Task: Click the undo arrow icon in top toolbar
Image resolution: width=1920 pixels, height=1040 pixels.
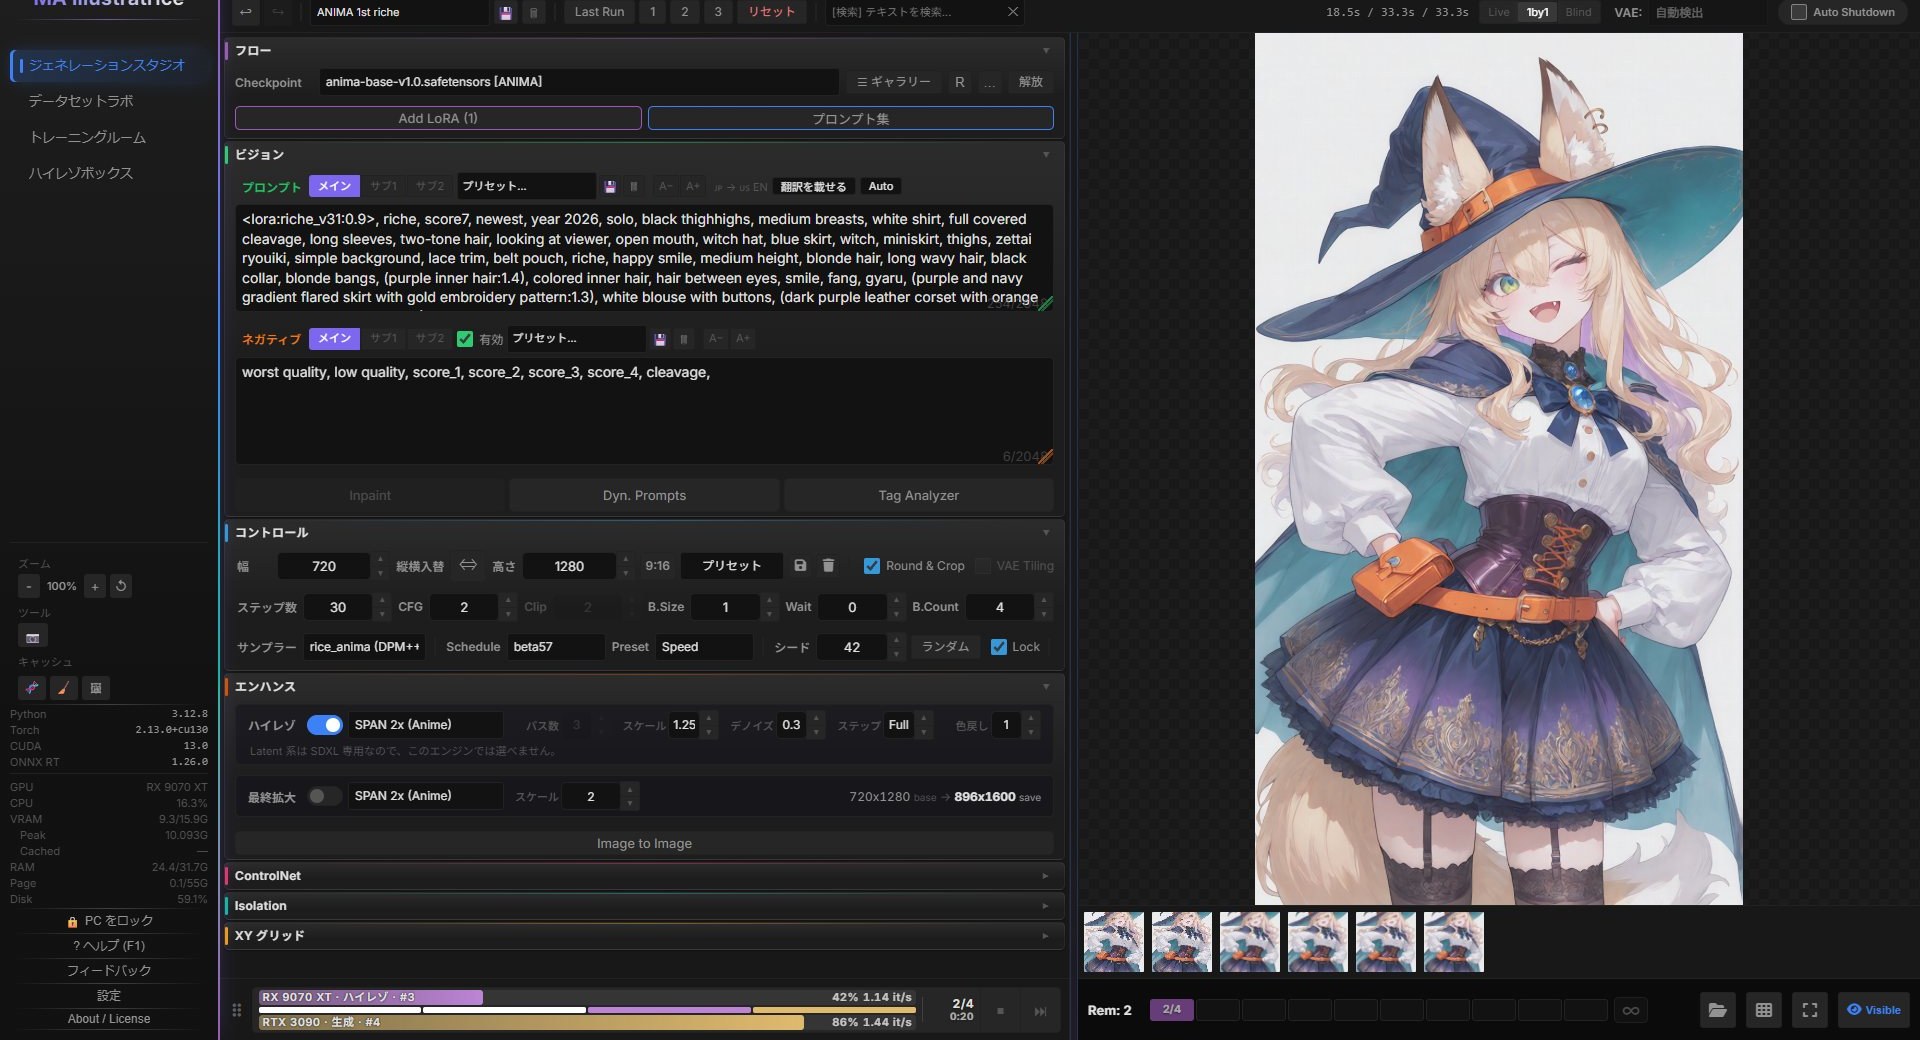Action: [245, 12]
